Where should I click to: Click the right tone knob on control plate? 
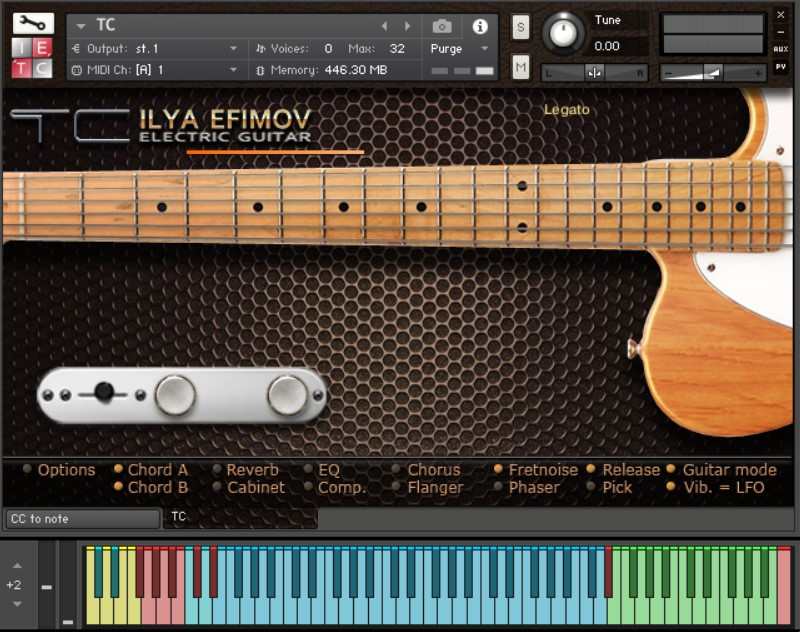(x=287, y=395)
